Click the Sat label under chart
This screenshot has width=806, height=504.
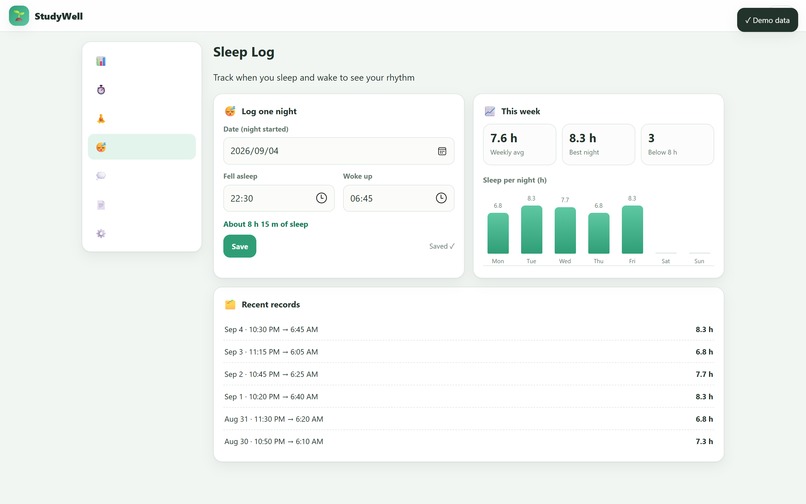666,261
